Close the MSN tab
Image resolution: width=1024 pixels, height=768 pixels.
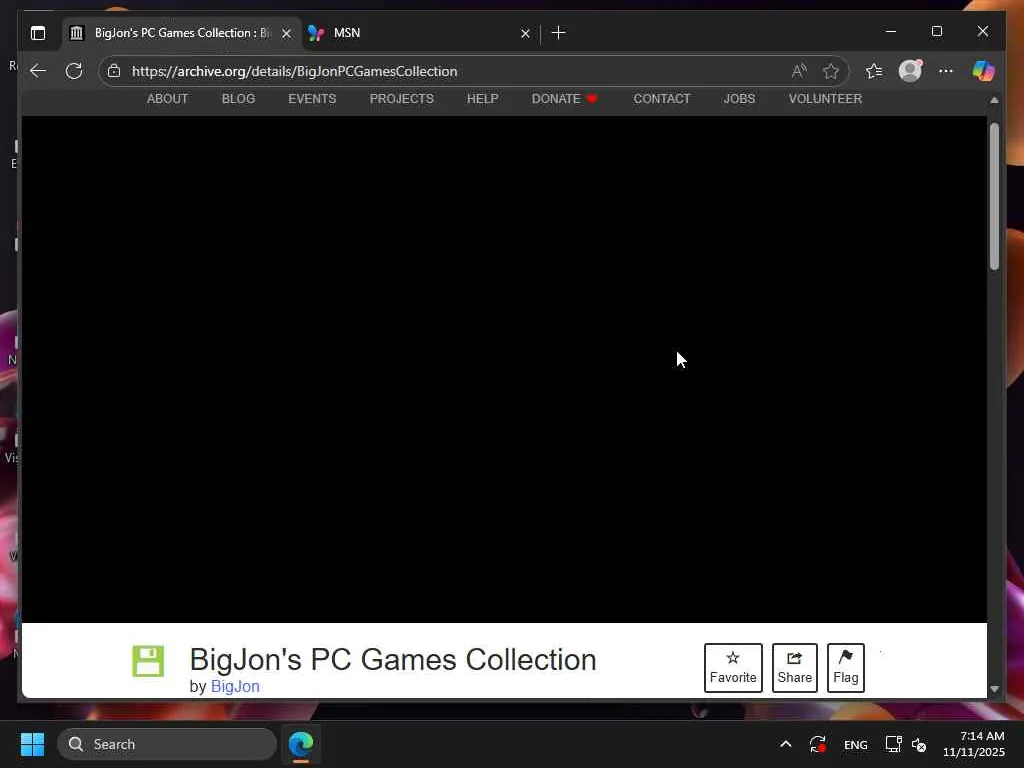tap(525, 33)
